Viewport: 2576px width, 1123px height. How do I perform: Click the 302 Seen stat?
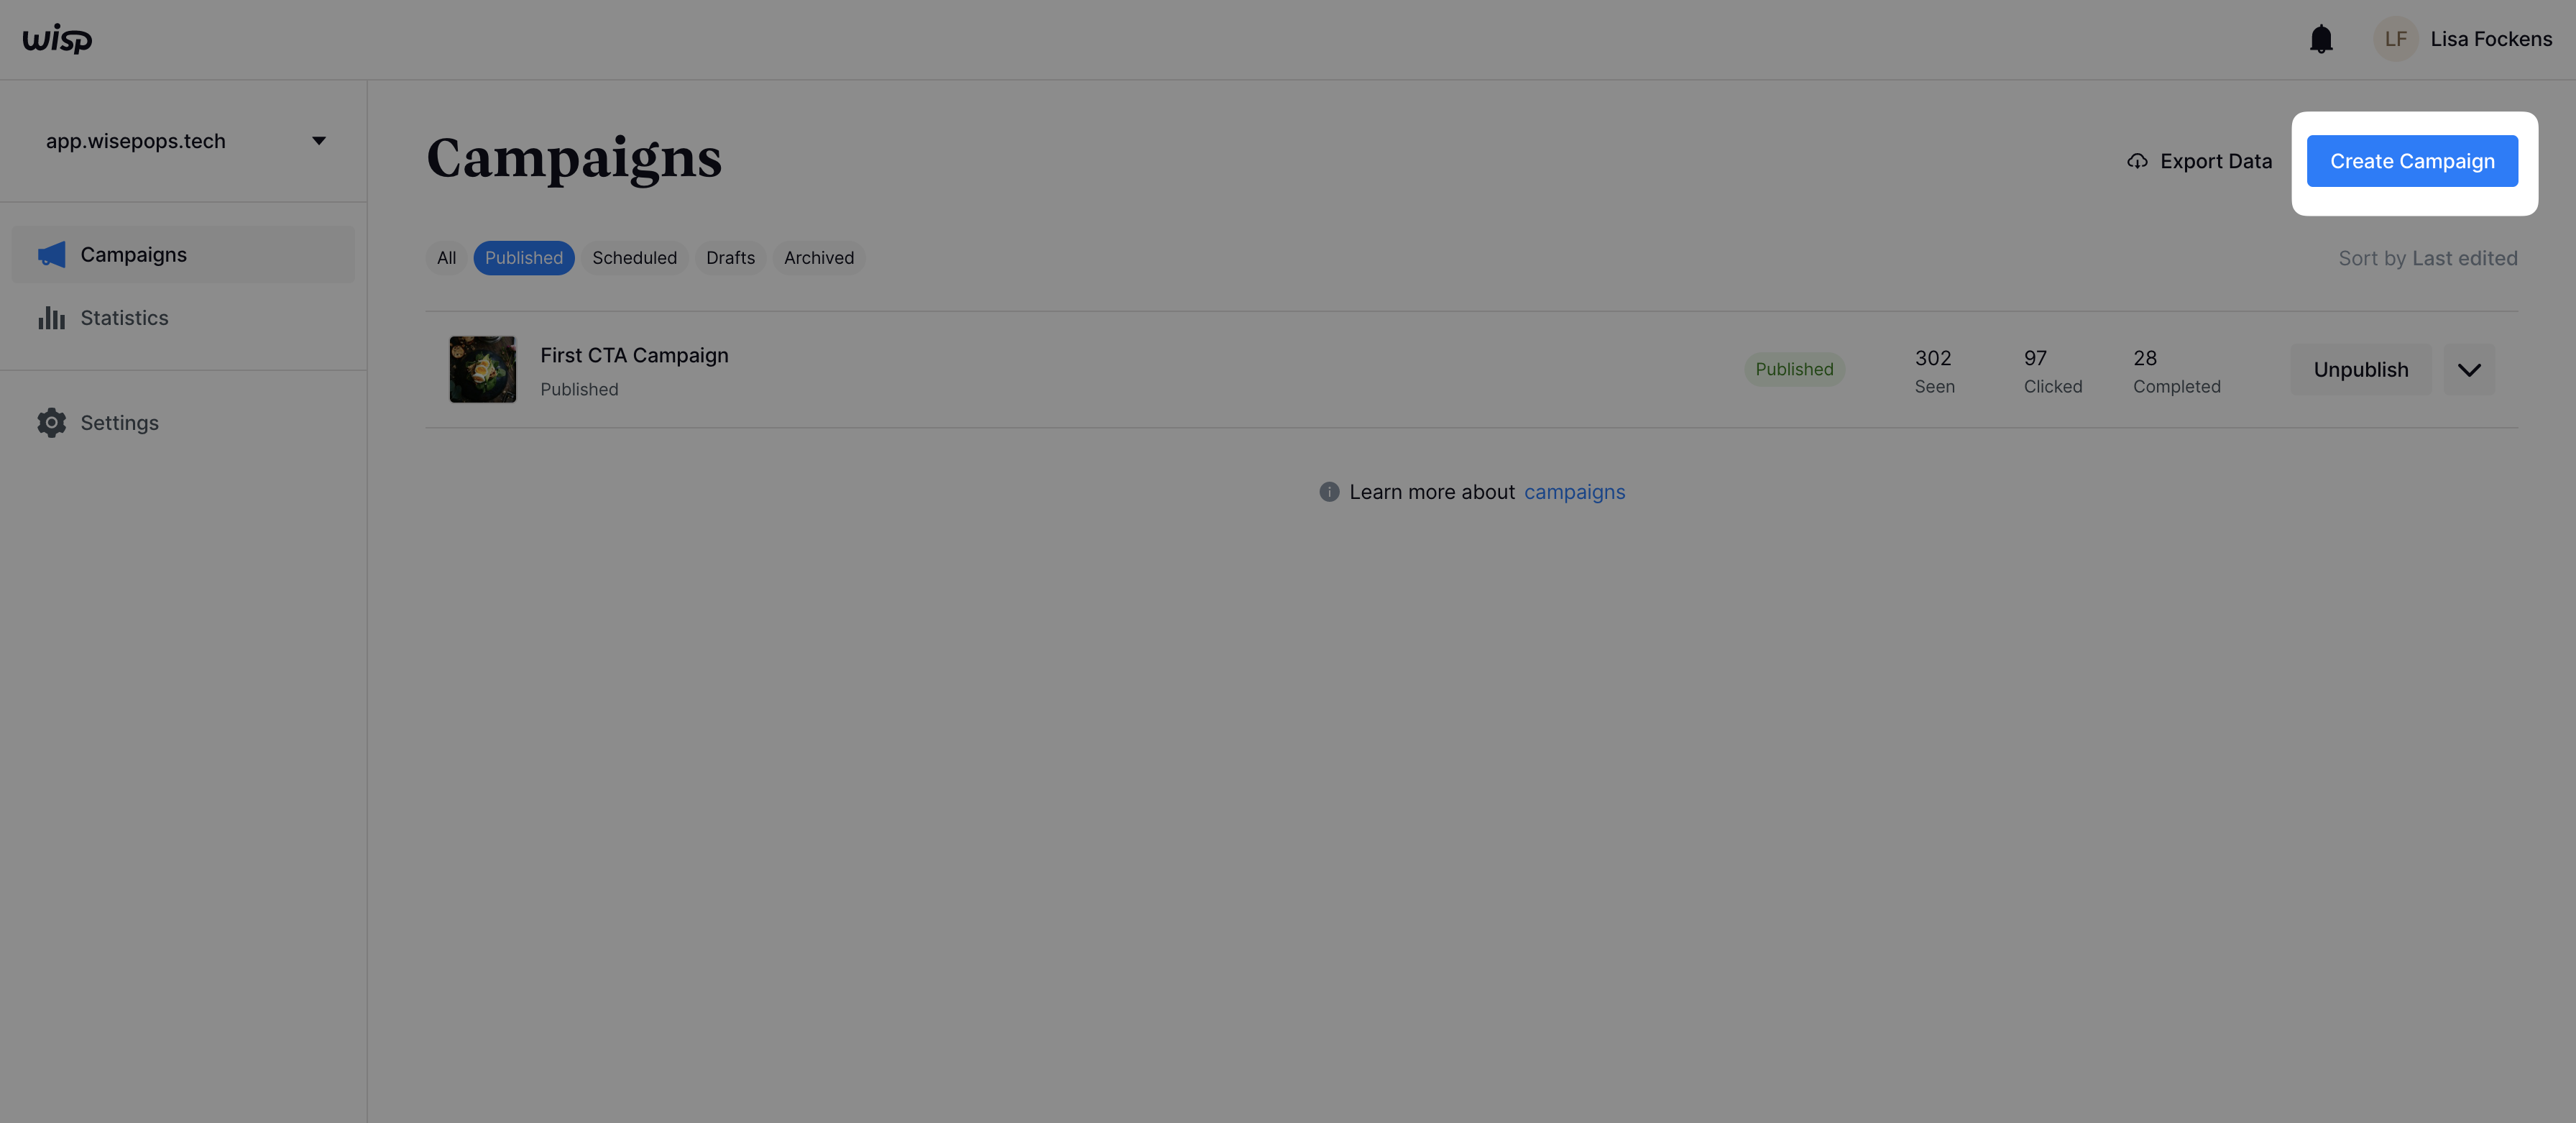1934,371
